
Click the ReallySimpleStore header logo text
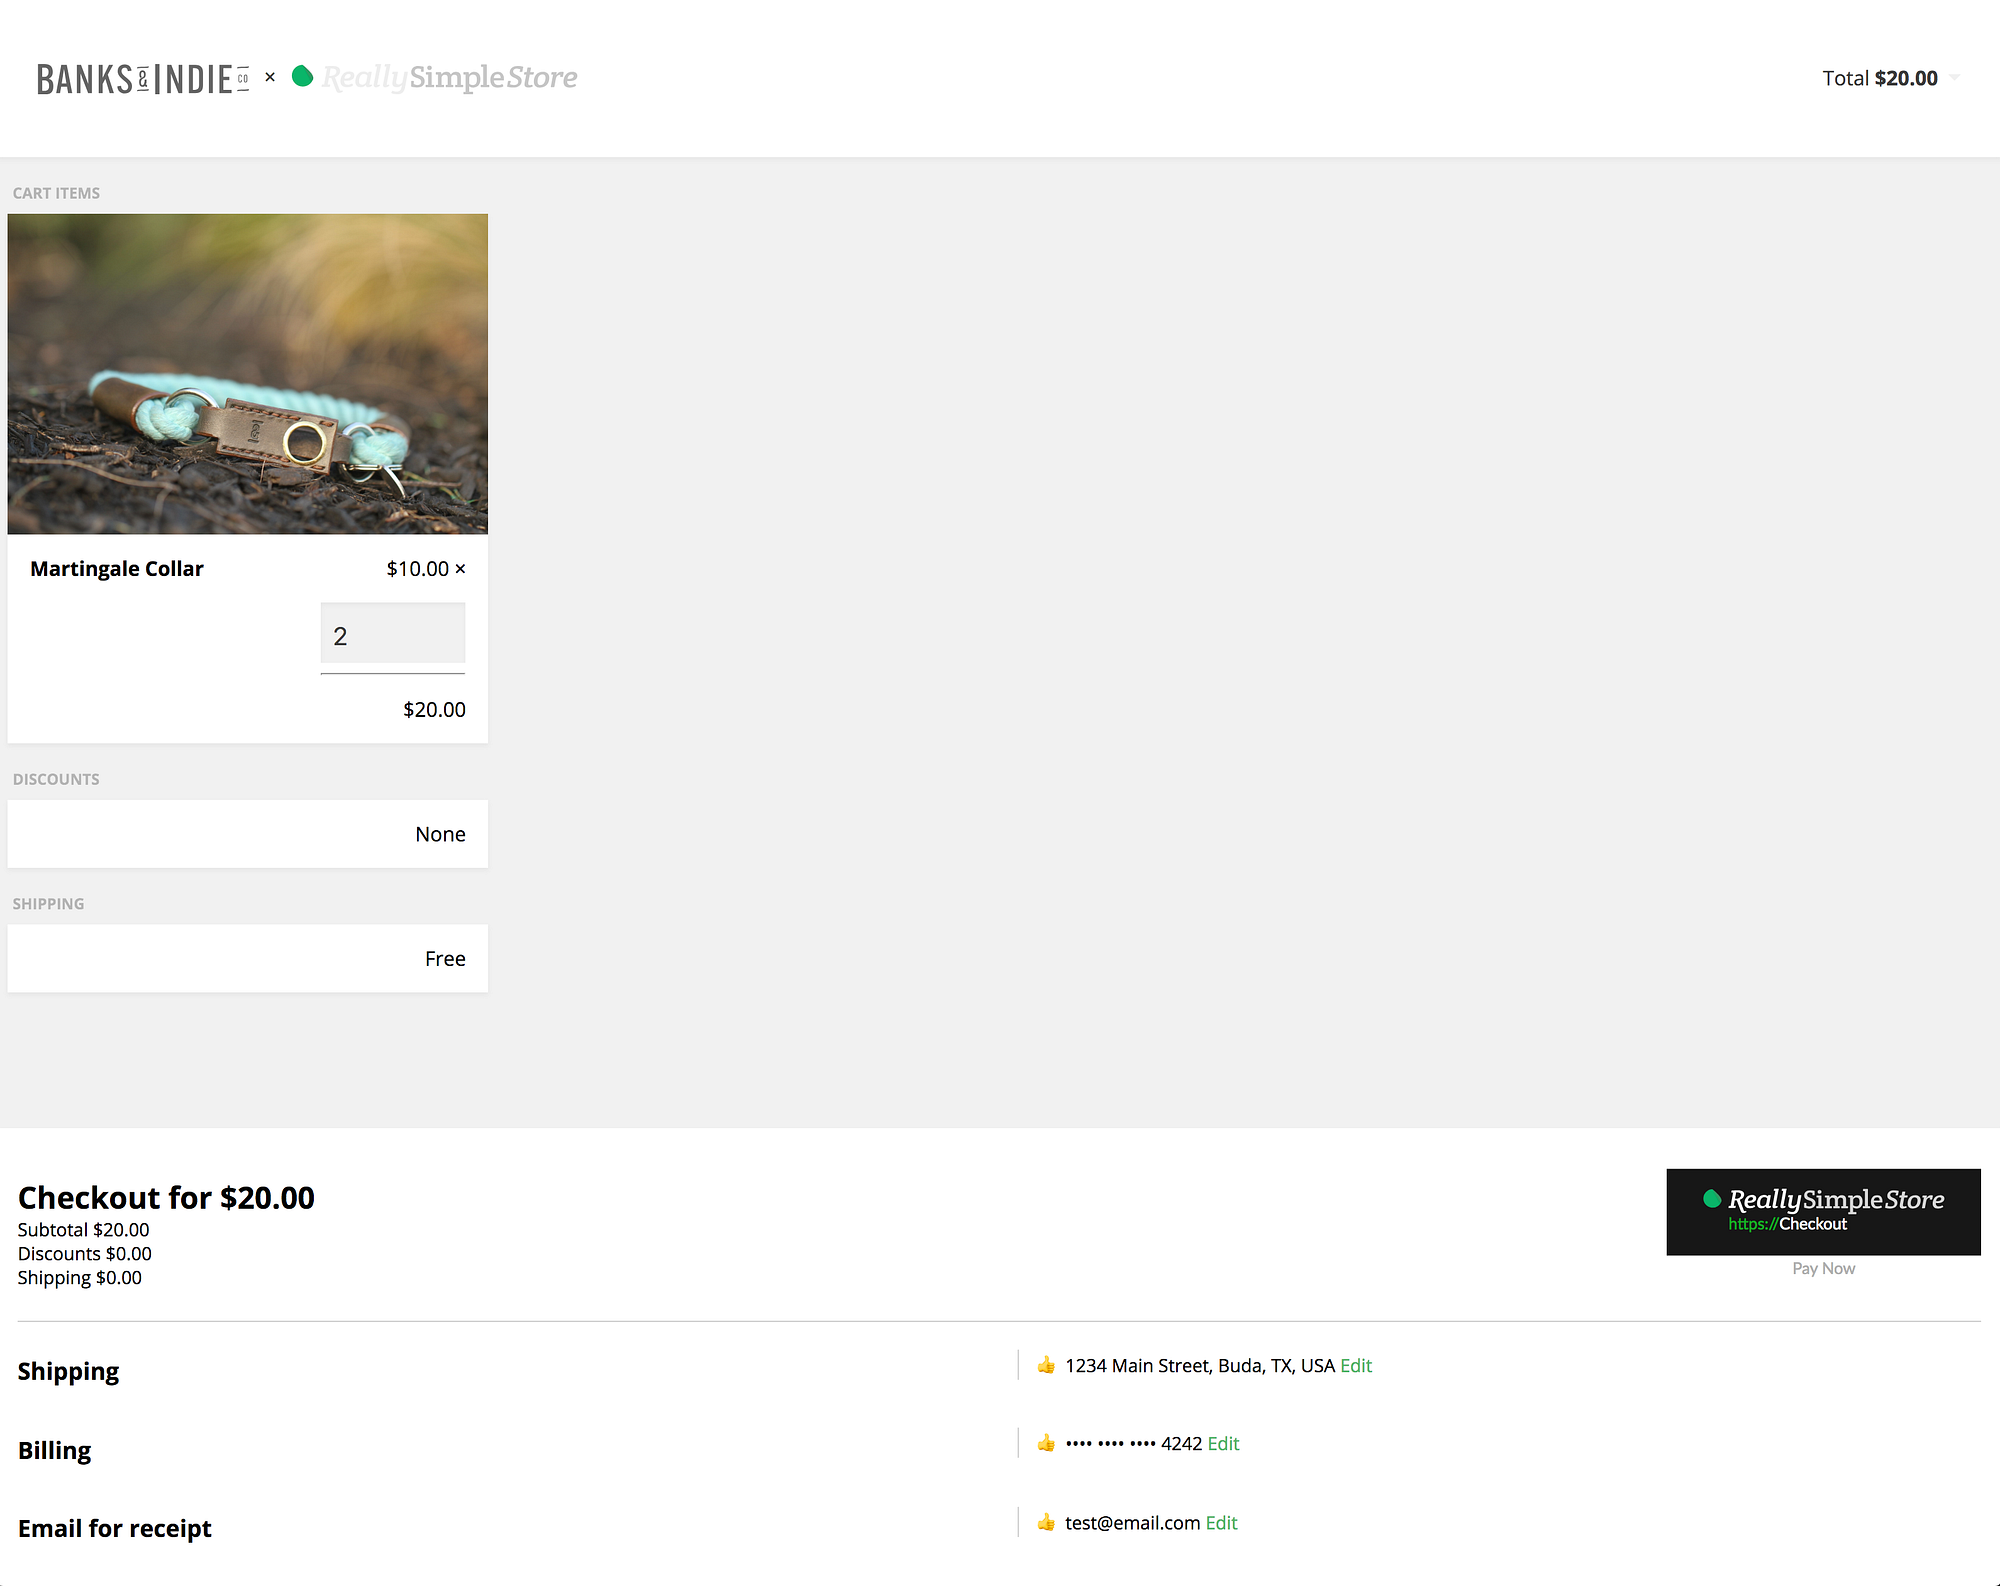point(450,77)
